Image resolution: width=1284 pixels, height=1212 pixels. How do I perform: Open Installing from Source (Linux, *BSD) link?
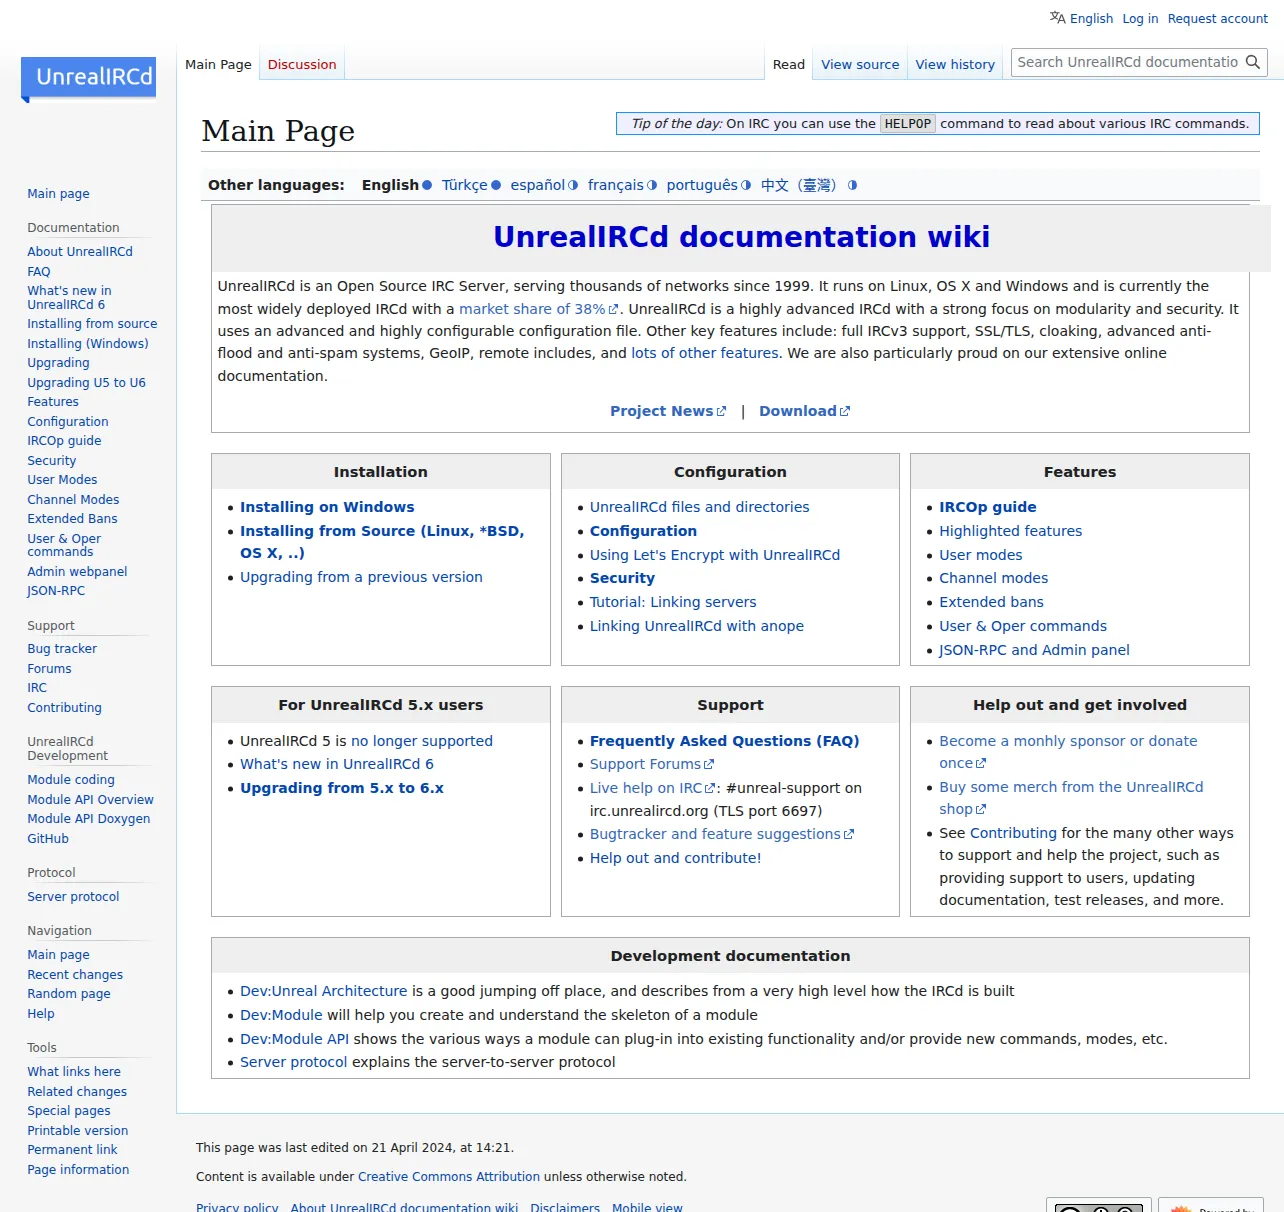(x=381, y=542)
